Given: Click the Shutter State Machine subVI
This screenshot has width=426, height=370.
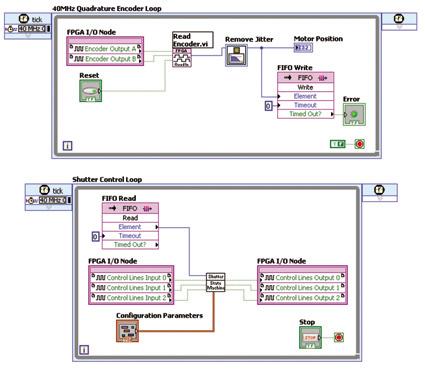Looking at the screenshot, I should (x=216, y=282).
